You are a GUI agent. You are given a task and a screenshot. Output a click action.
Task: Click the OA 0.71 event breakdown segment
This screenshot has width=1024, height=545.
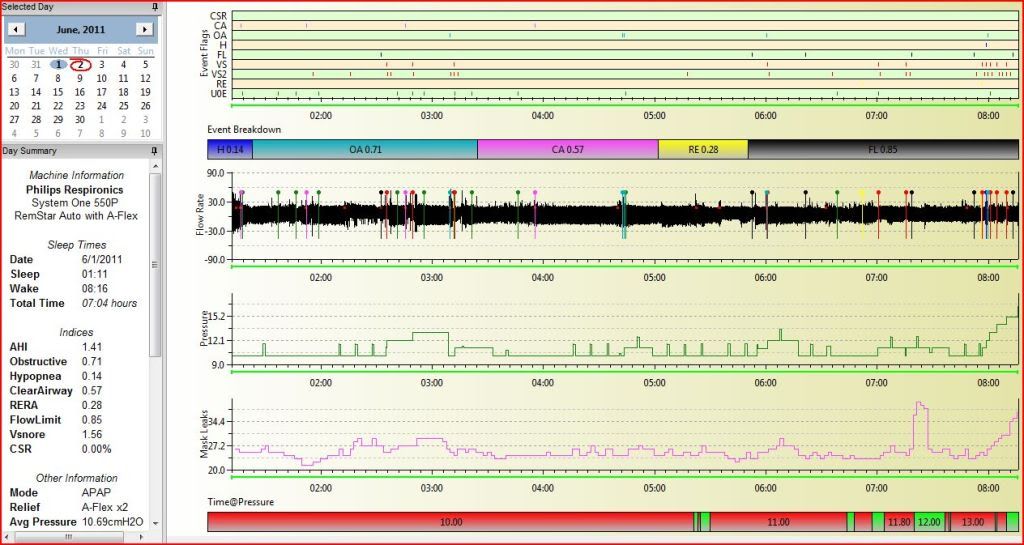pos(365,149)
